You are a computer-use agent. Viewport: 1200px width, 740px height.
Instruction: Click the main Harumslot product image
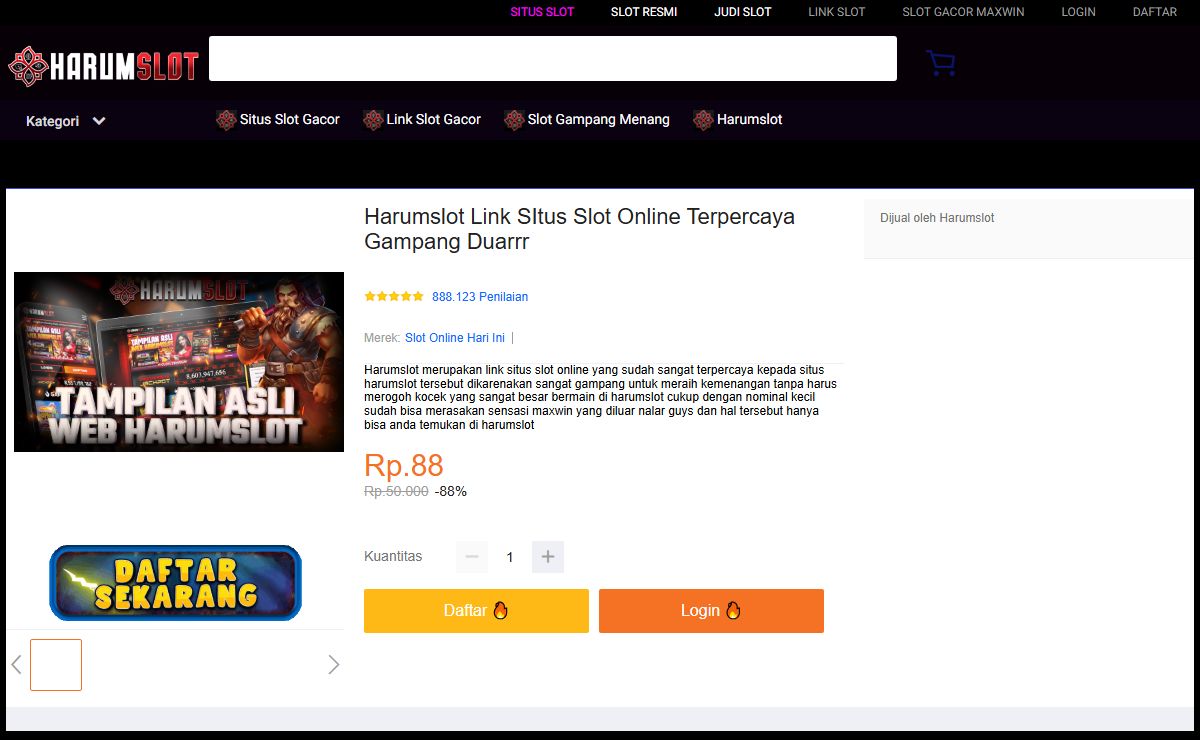point(179,362)
